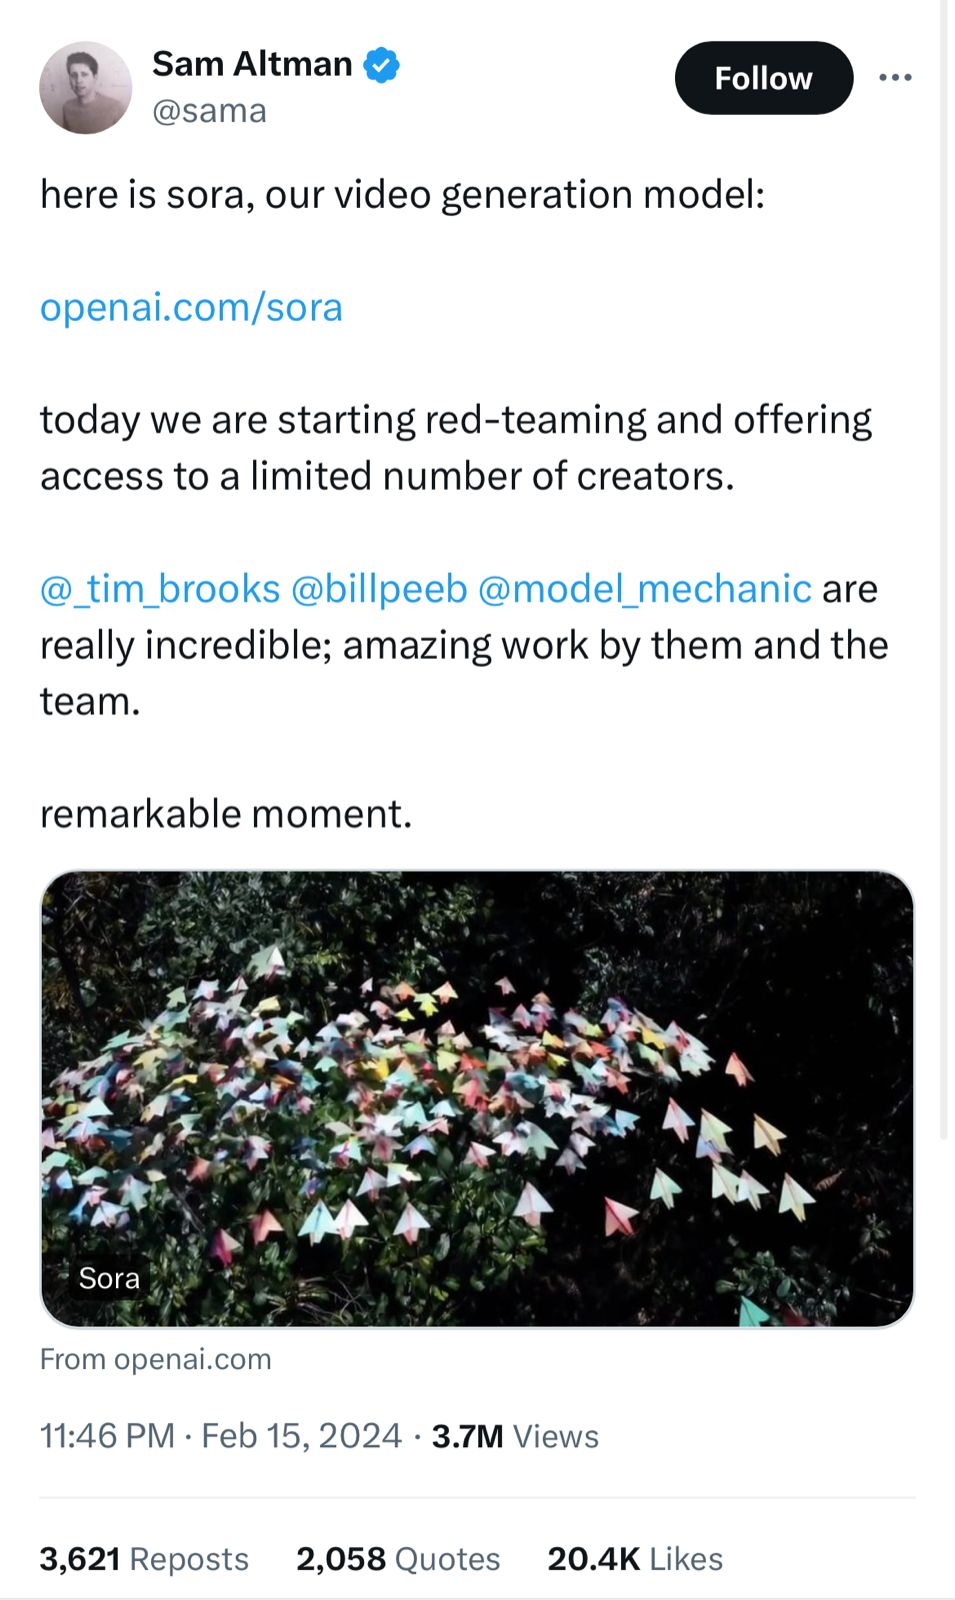Image resolution: width=955 pixels, height=1600 pixels.
Task: Open the @model_mechanic mention
Action: tap(645, 589)
